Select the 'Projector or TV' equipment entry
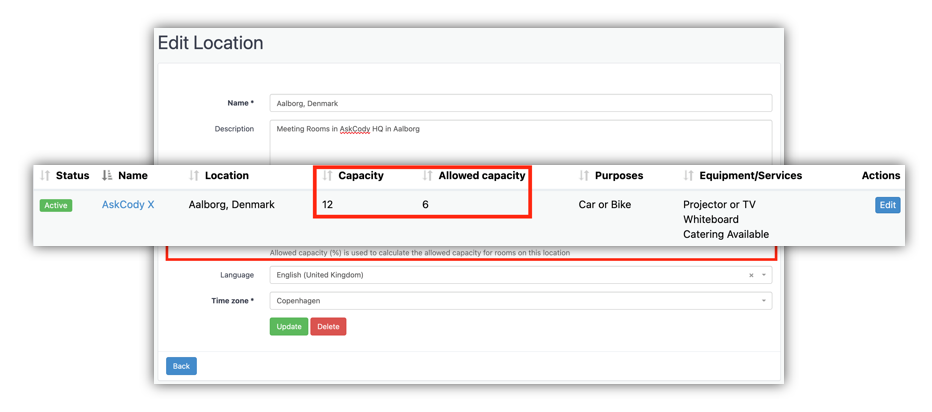The height and width of the screenshot is (412, 932). tap(719, 205)
